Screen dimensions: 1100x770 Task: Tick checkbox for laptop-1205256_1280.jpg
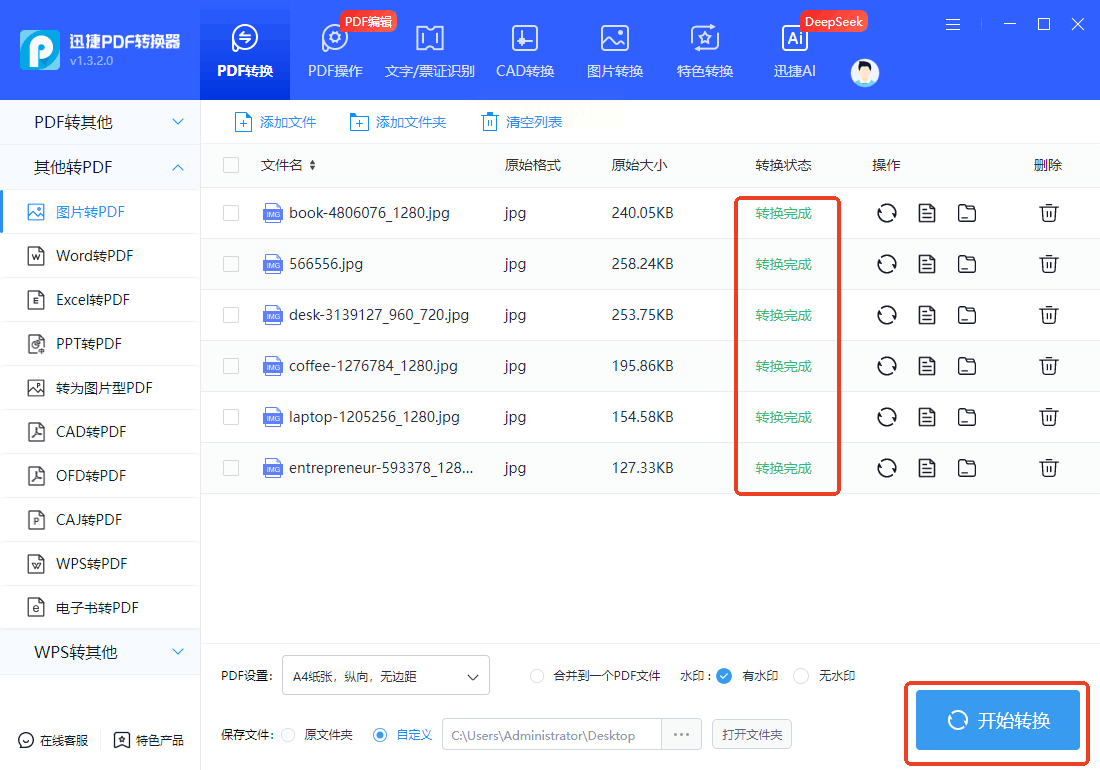click(x=231, y=417)
